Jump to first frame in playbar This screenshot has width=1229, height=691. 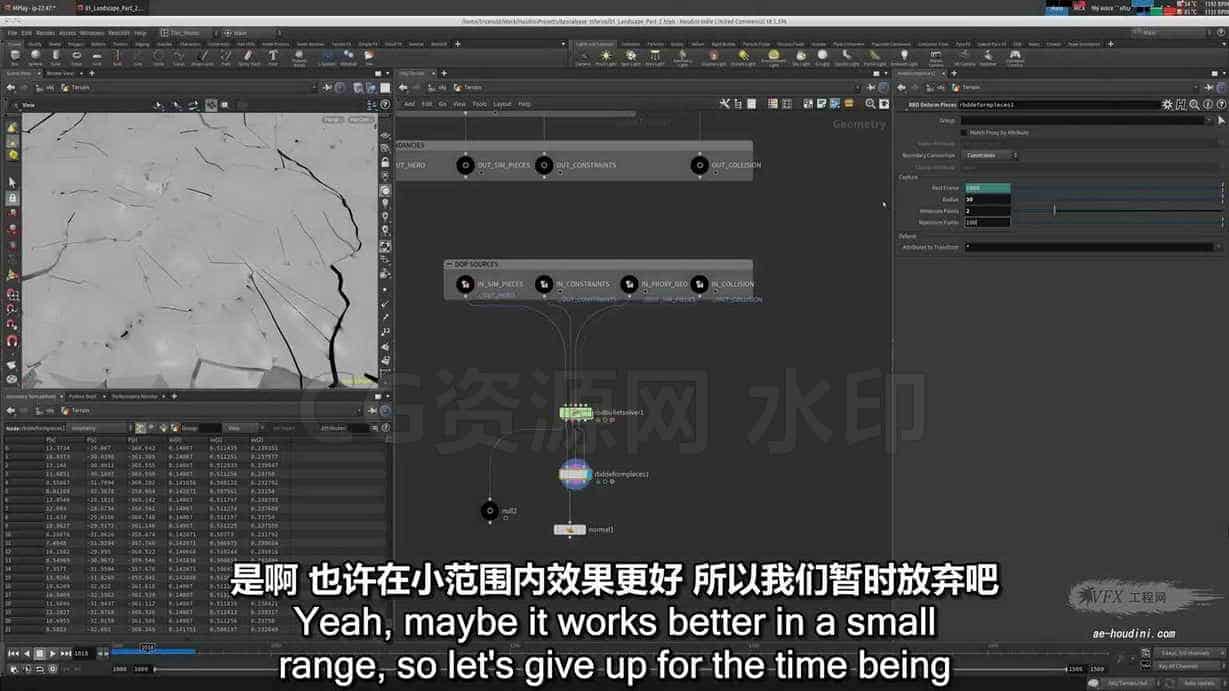tap(12, 653)
